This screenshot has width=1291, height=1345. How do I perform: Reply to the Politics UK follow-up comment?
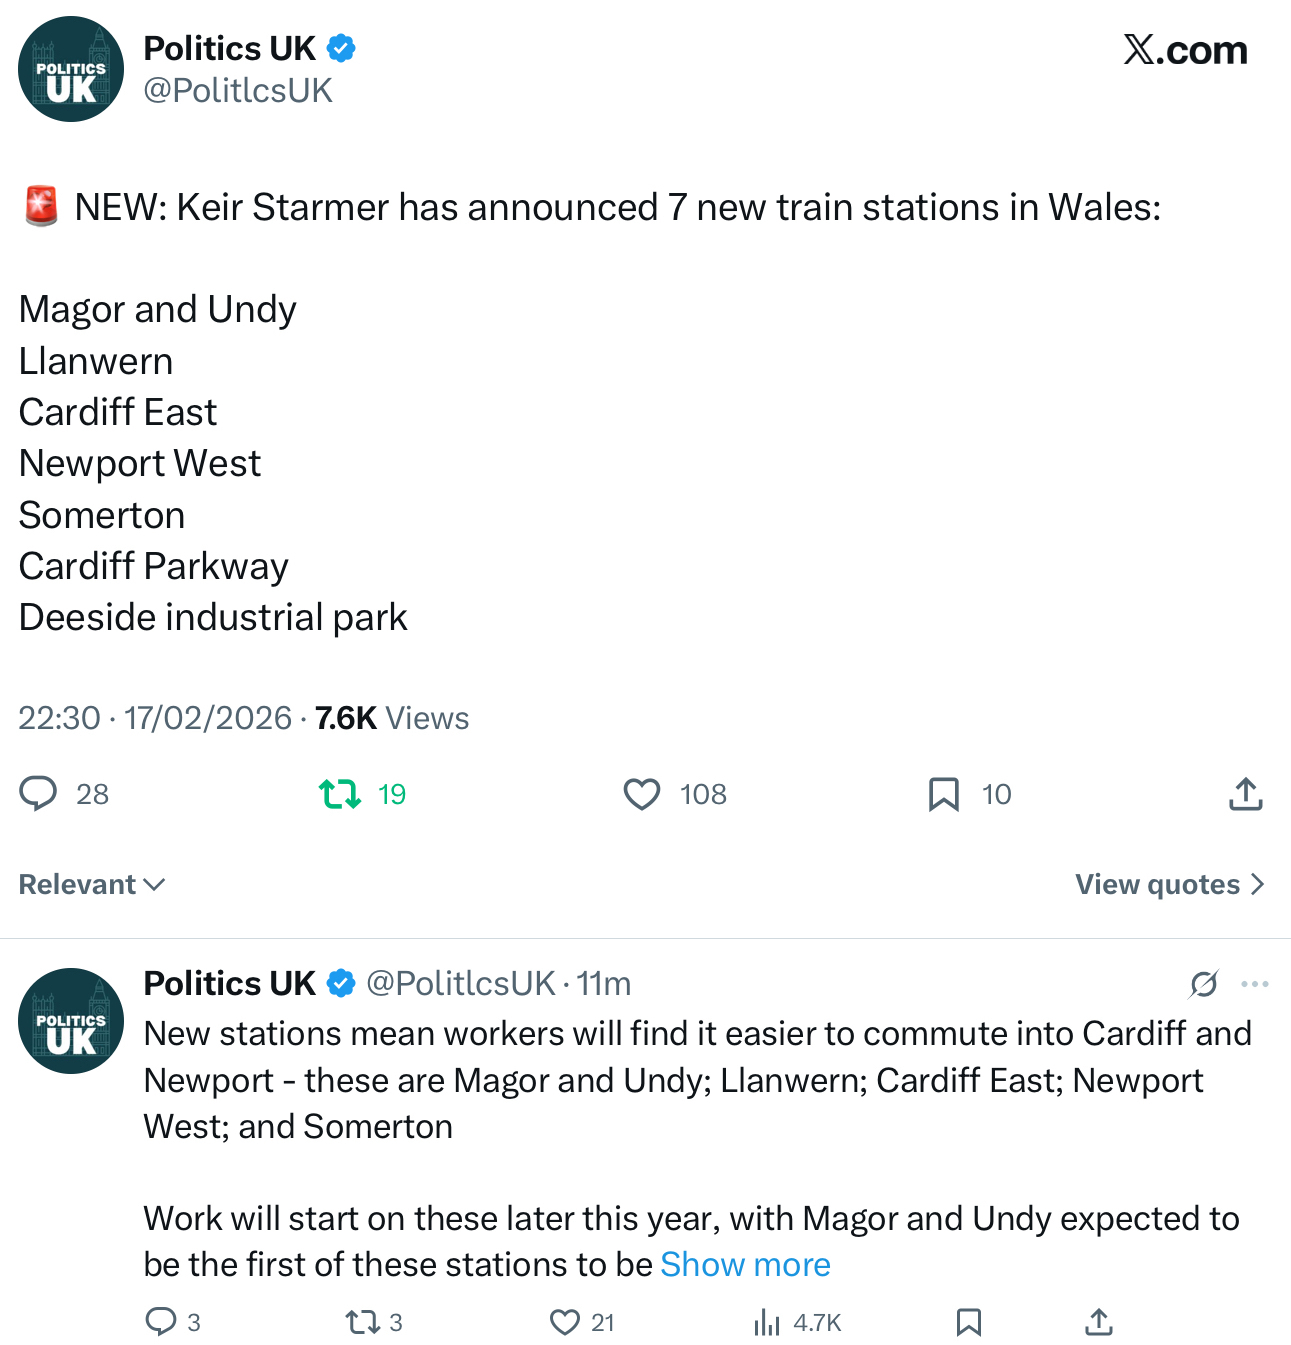click(161, 1322)
